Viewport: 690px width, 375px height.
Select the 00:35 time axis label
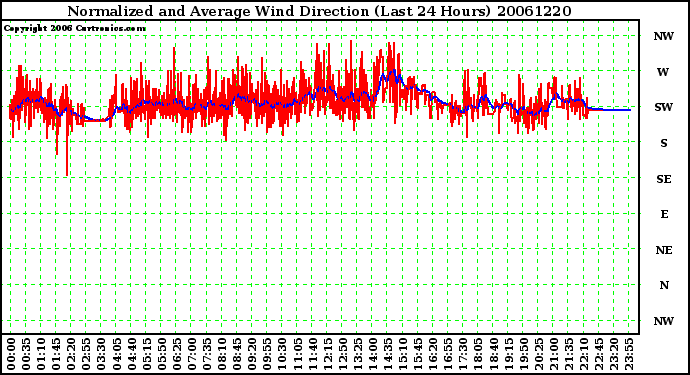26,354
